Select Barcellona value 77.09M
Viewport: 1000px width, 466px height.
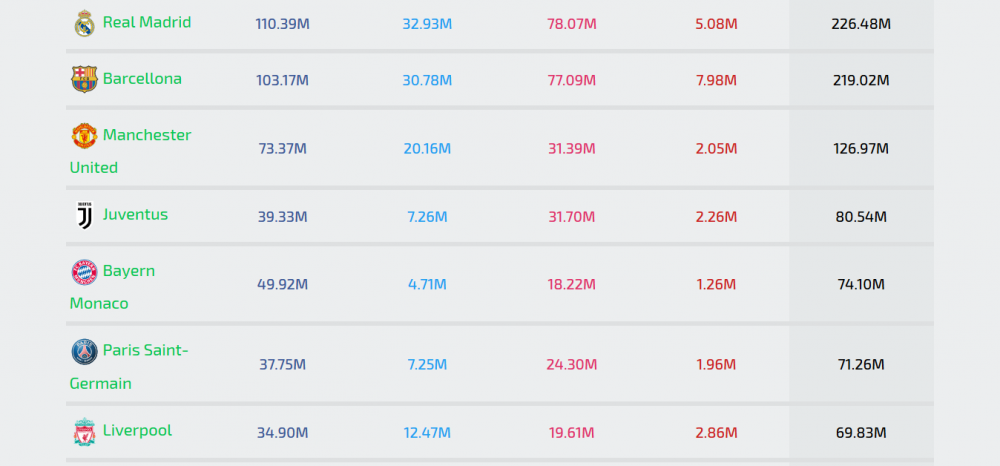[571, 80]
